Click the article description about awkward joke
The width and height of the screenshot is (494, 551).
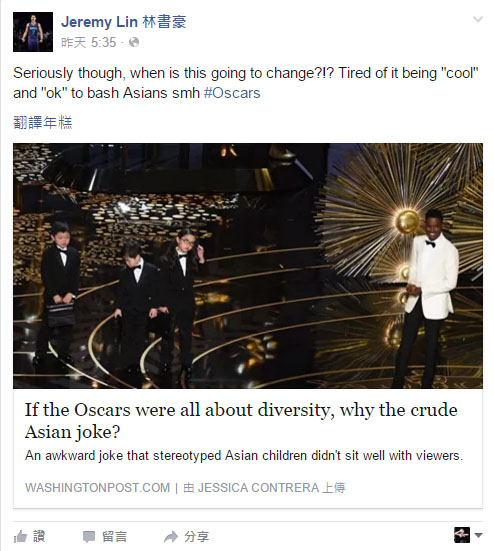(244, 456)
